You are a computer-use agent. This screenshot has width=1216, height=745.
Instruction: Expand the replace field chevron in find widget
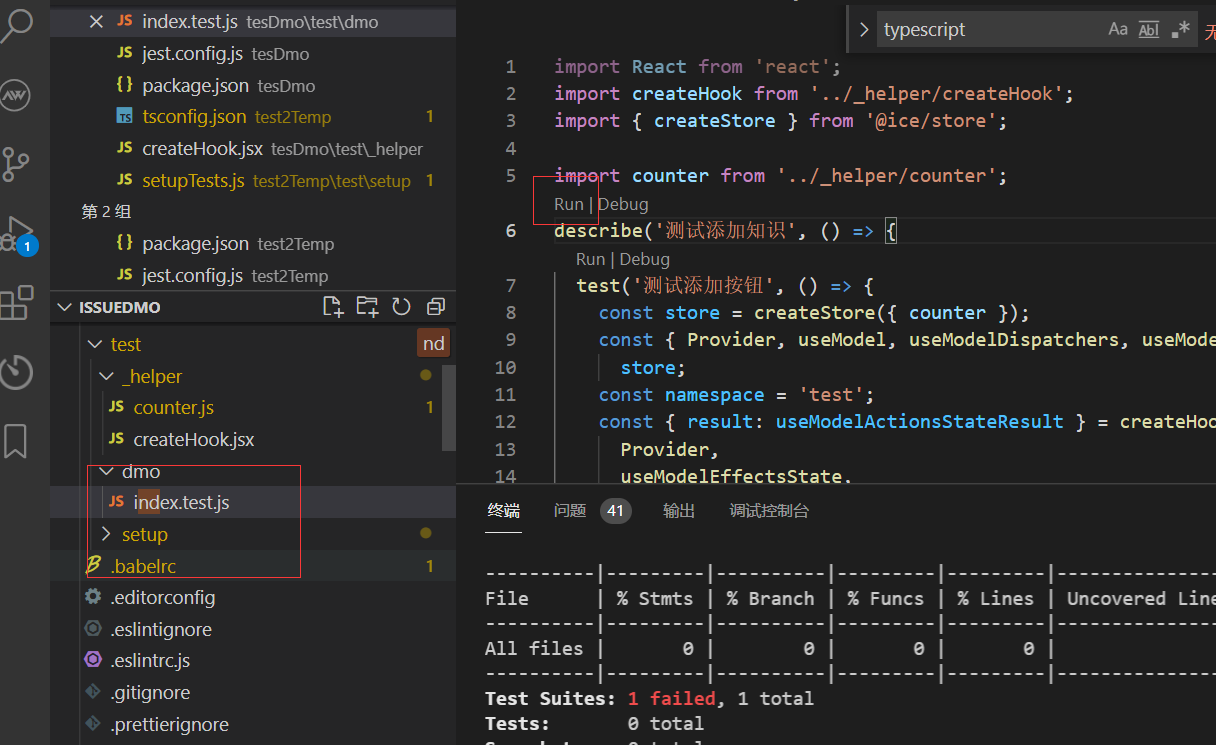click(864, 30)
